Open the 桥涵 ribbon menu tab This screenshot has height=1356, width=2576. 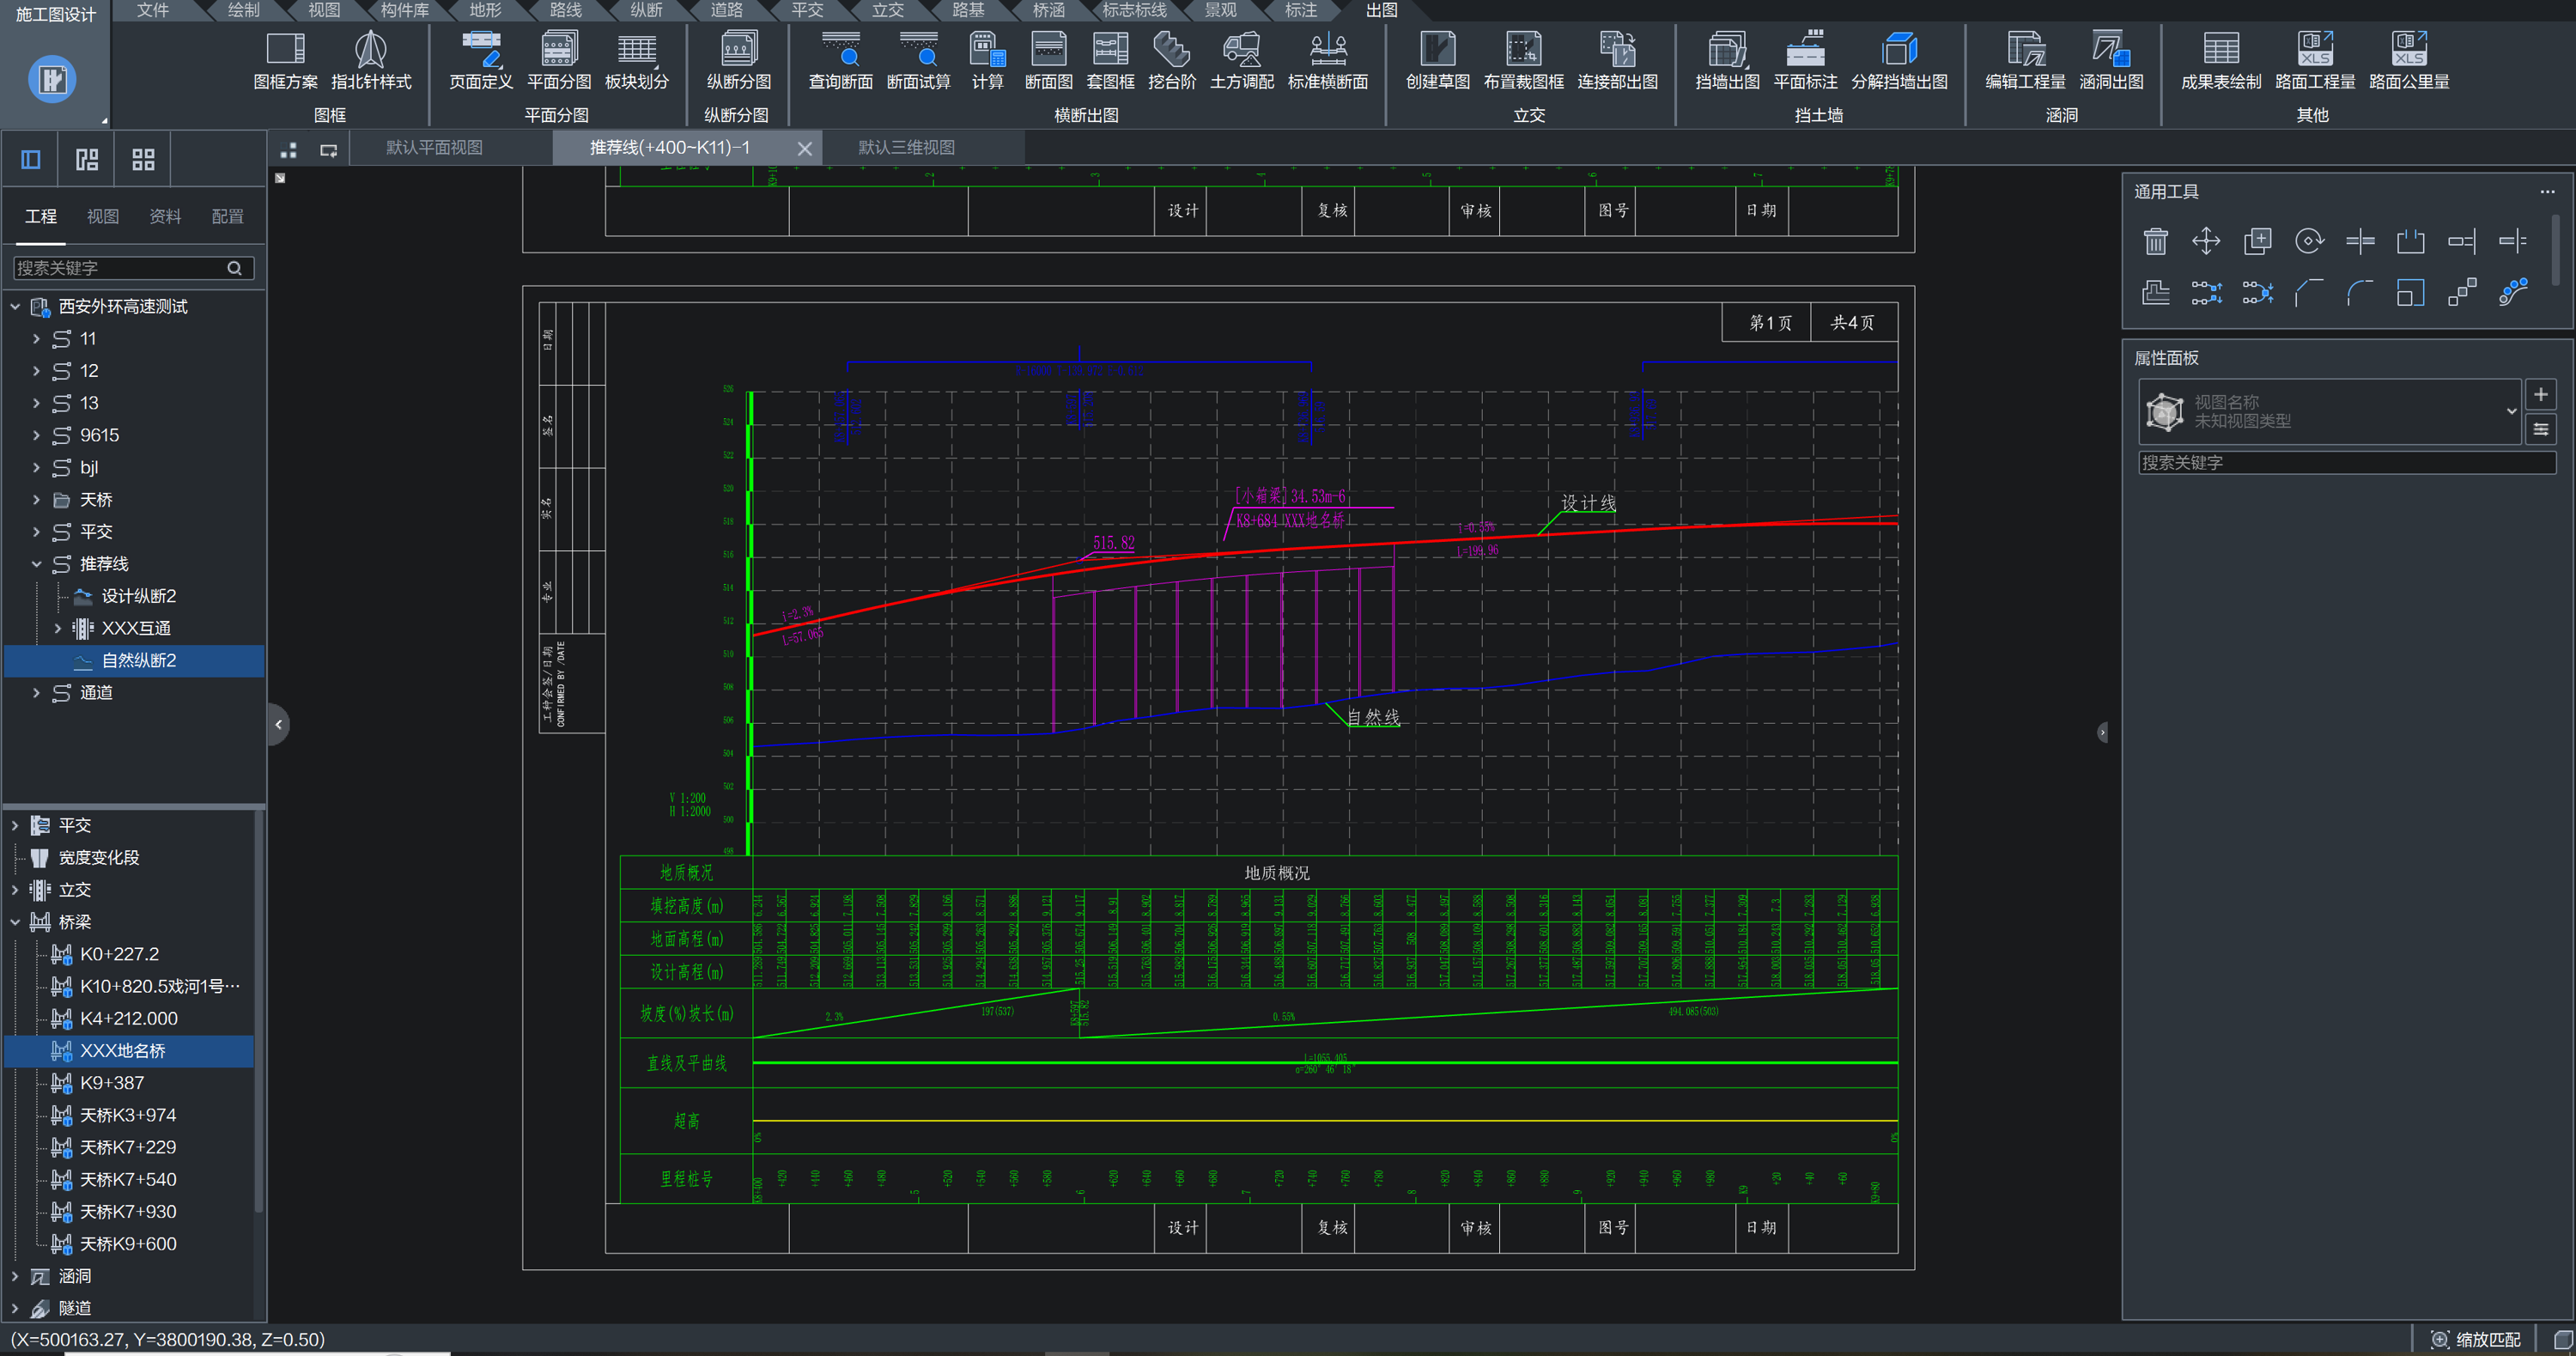pos(1048,10)
